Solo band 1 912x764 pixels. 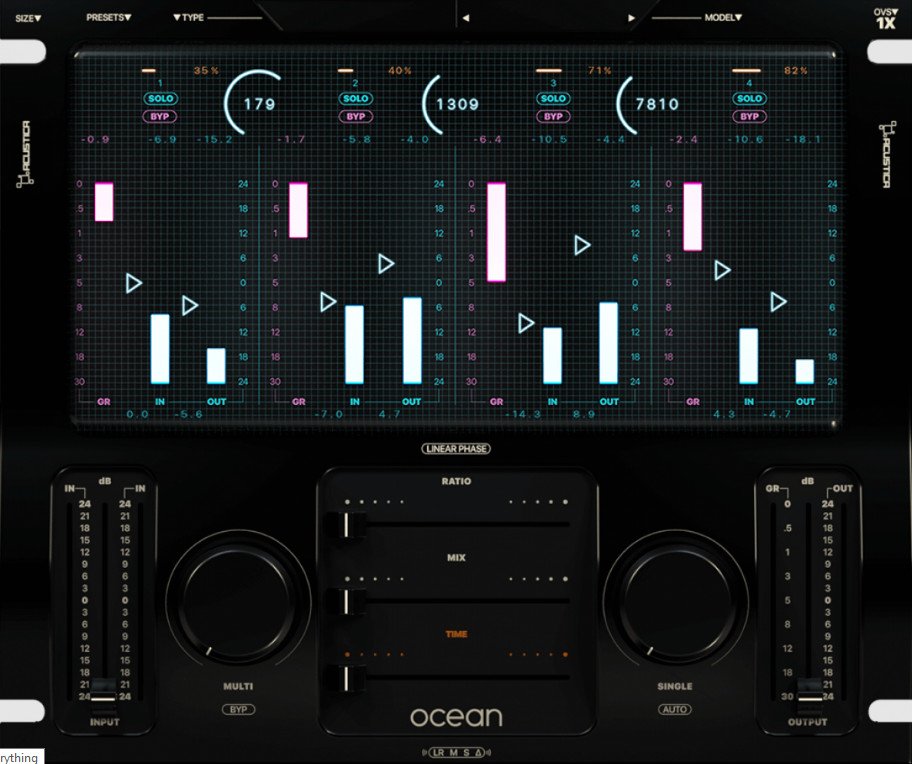tap(161, 99)
